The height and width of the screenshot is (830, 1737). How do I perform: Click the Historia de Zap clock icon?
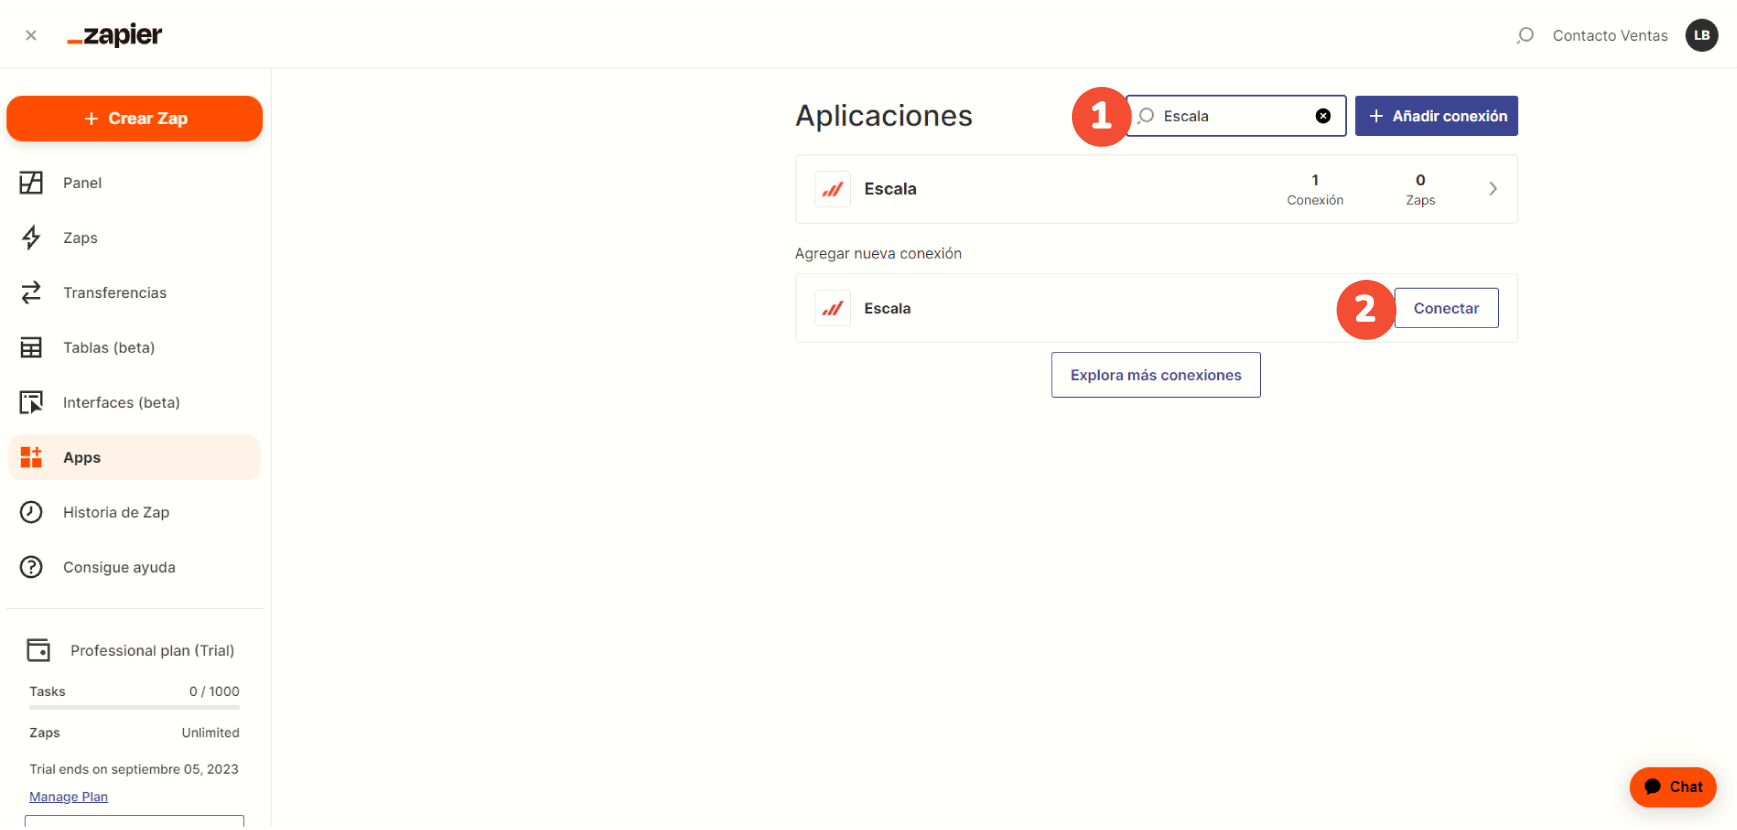[x=31, y=512]
